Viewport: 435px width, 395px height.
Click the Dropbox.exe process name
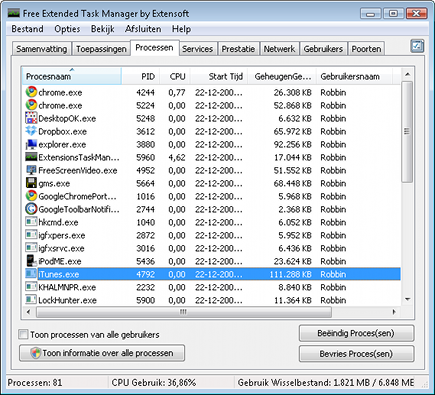(62, 131)
